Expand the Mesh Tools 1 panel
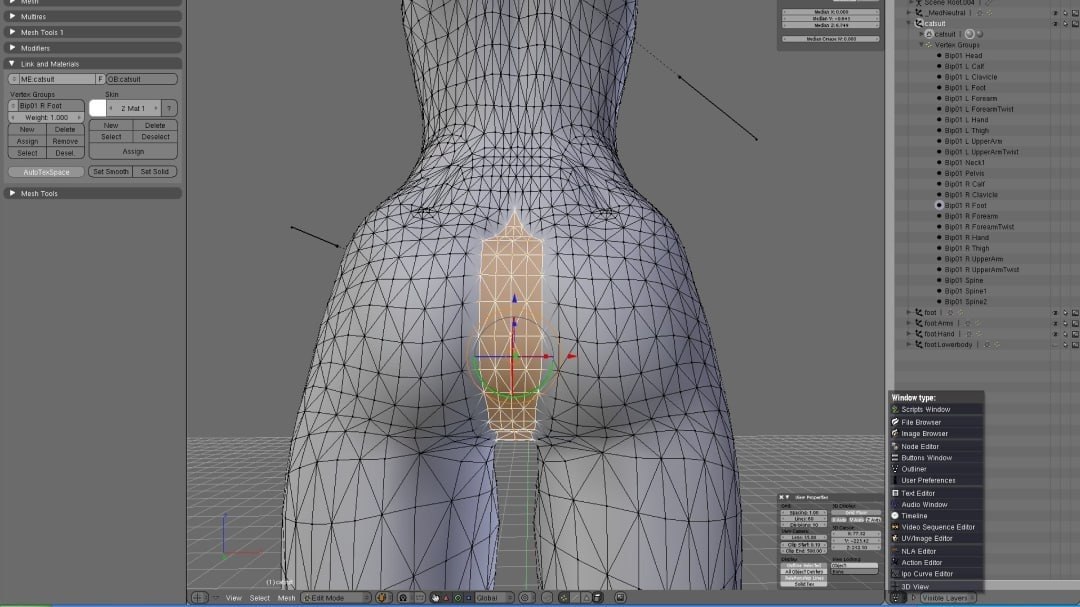 tap(12, 32)
